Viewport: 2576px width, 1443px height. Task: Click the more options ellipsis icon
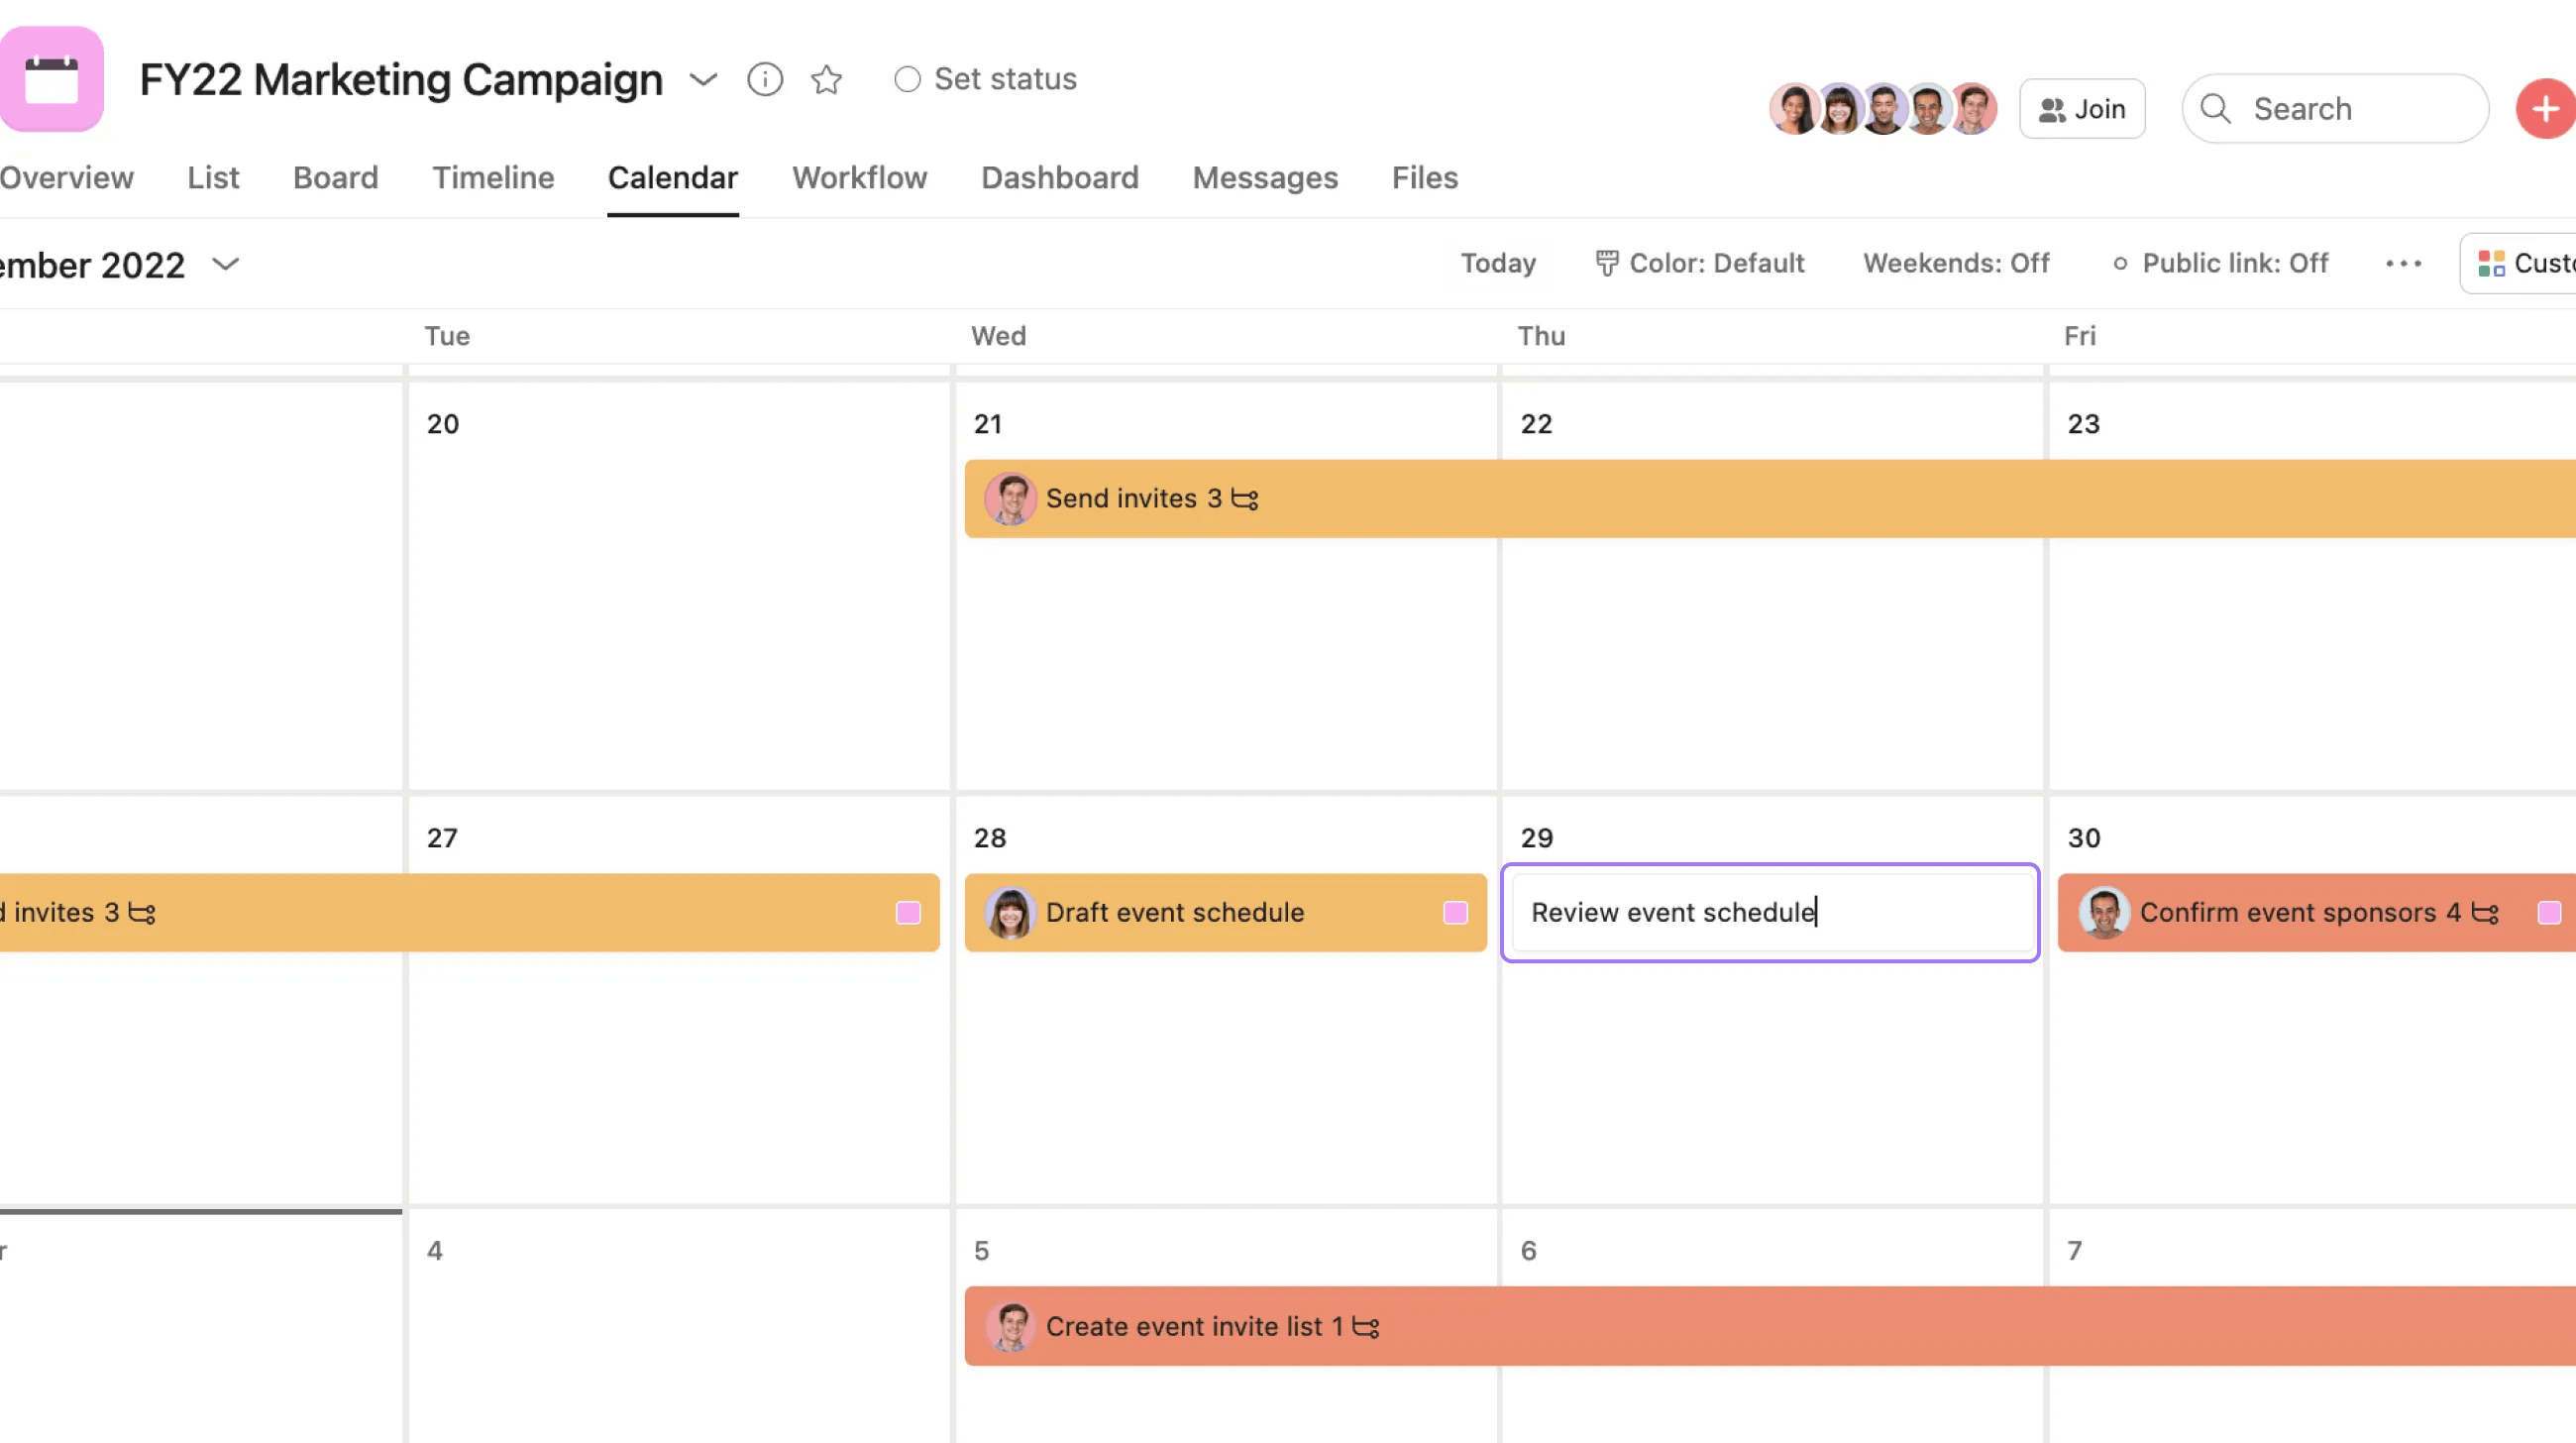[2403, 263]
